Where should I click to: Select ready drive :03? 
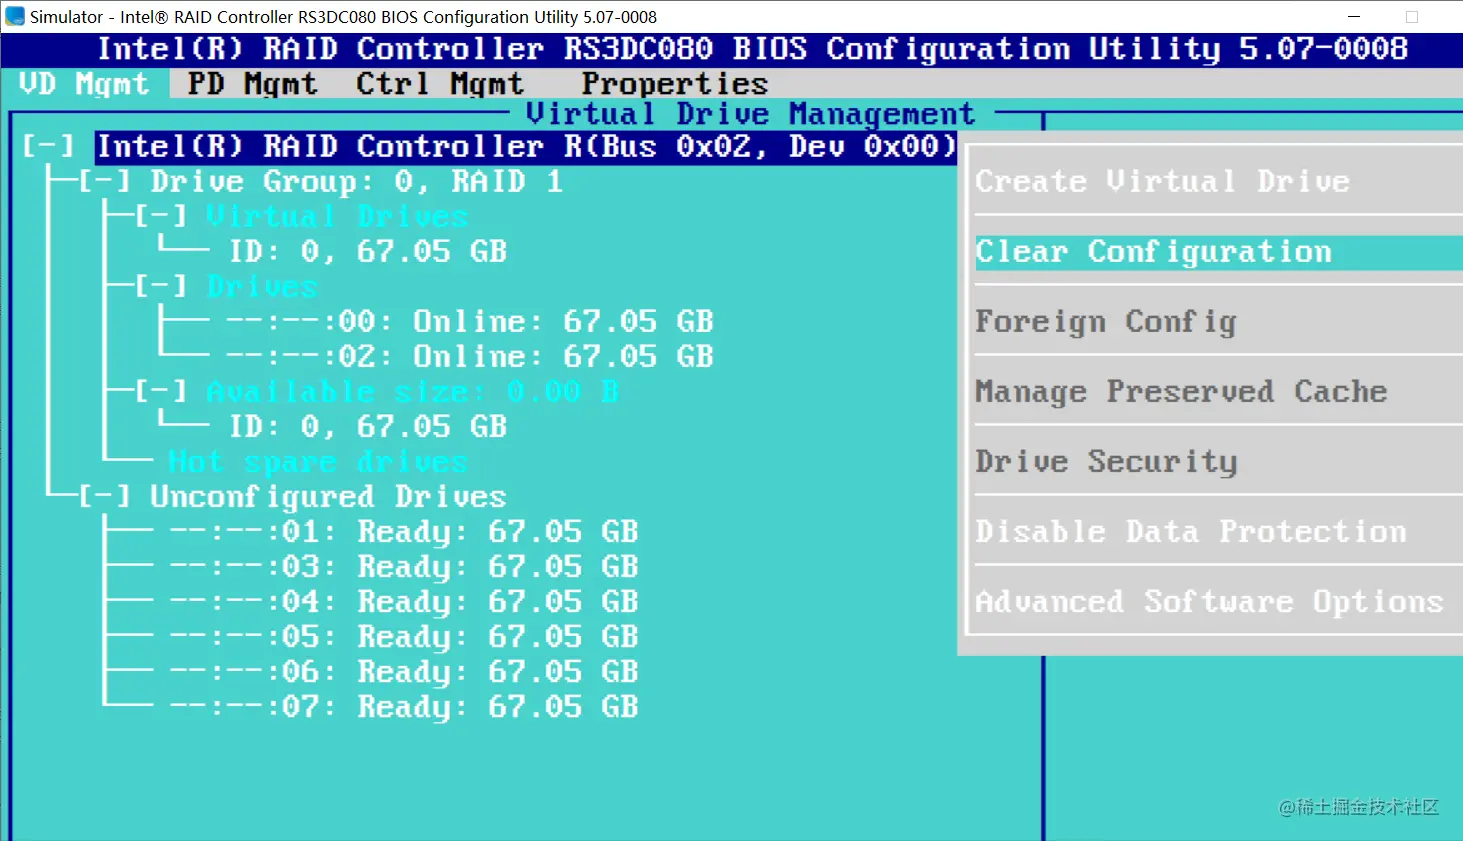pyautogui.click(x=404, y=567)
